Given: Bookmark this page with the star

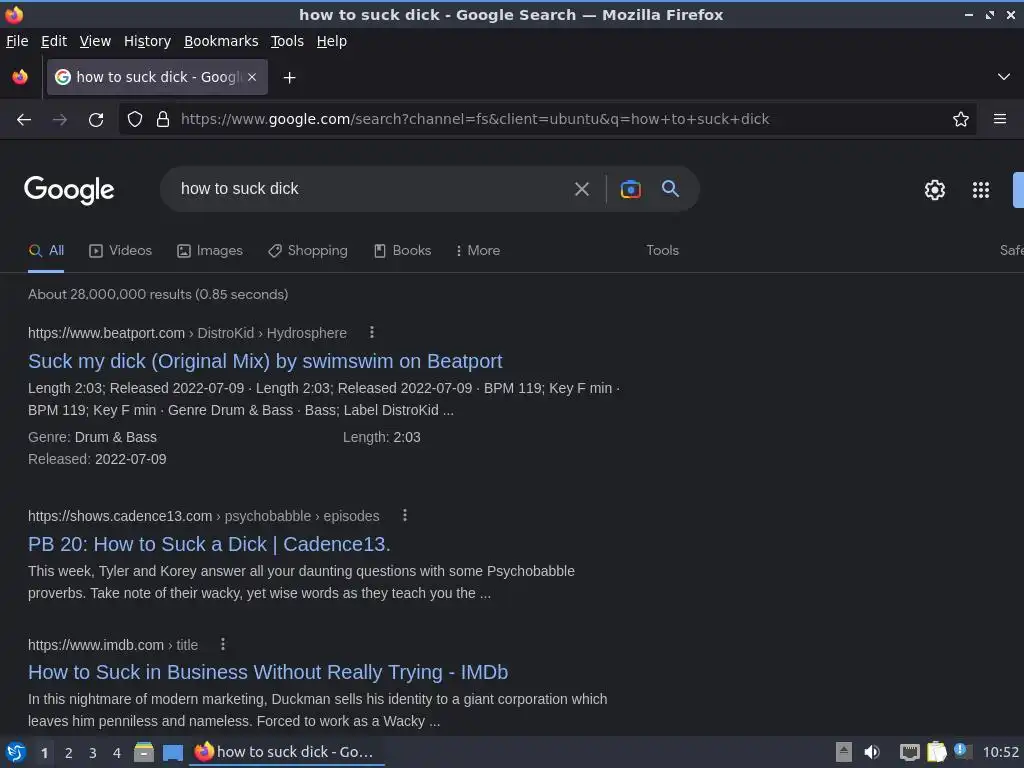Looking at the screenshot, I should click(961, 119).
